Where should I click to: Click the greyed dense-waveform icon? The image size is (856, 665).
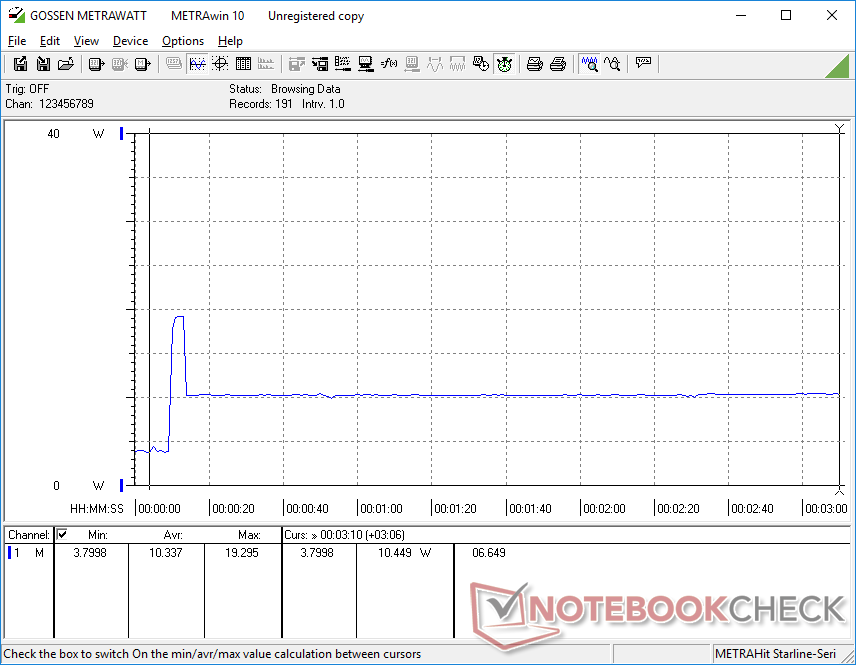click(457, 64)
